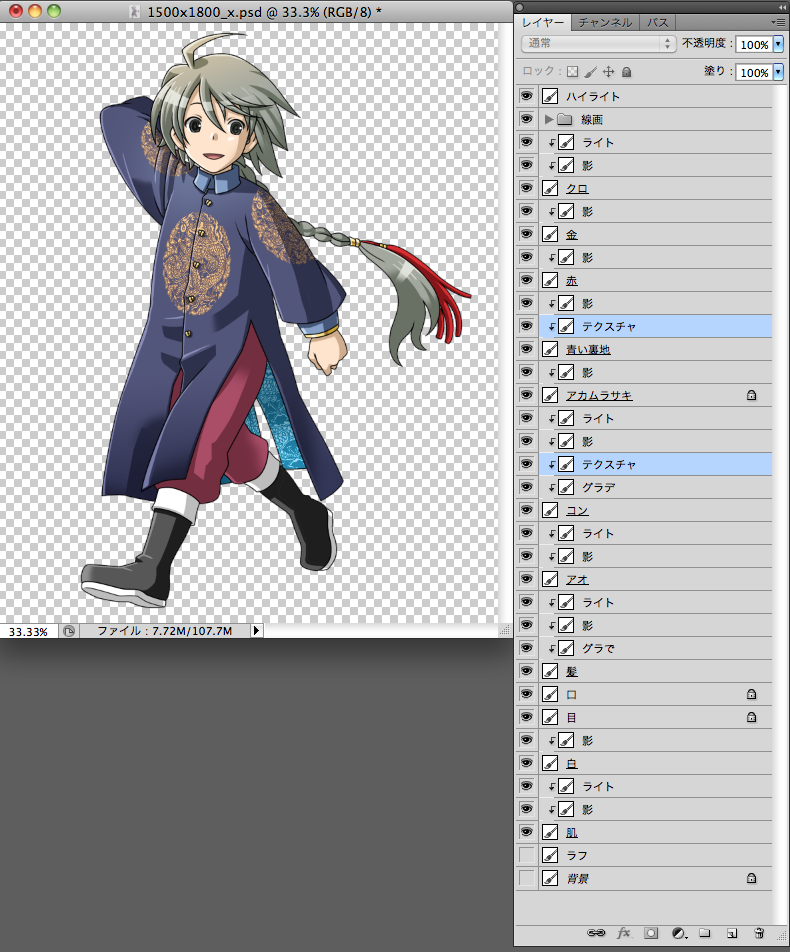Viewport: 790px width, 952px height.
Task: Click the 肌 layer thumbnail
Action: [550, 832]
